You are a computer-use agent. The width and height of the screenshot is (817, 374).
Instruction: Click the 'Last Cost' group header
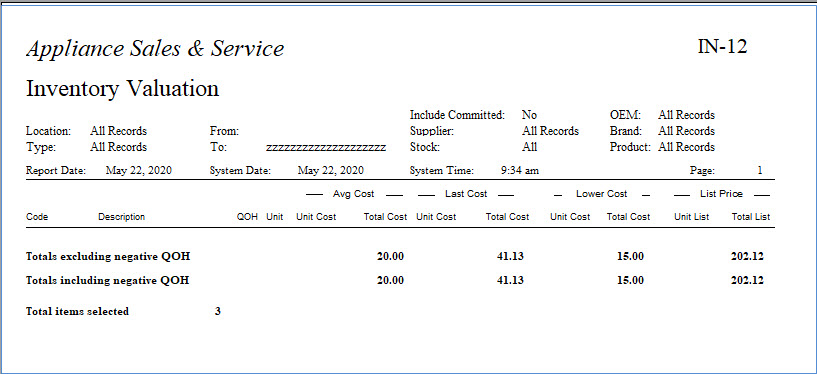click(x=466, y=194)
